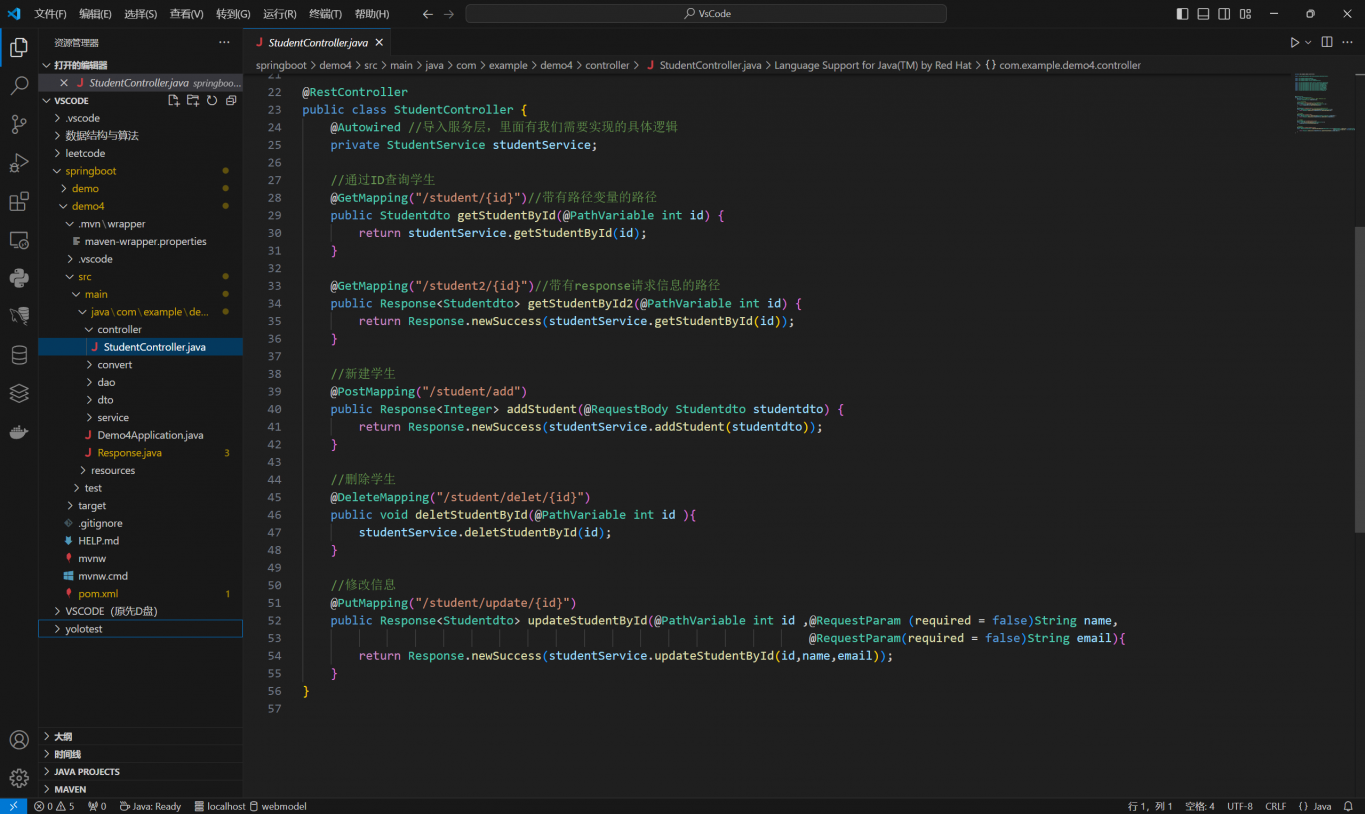Toggle secondary side bar visibility
Viewport: 1365px width, 814px height.
pos(1224,14)
